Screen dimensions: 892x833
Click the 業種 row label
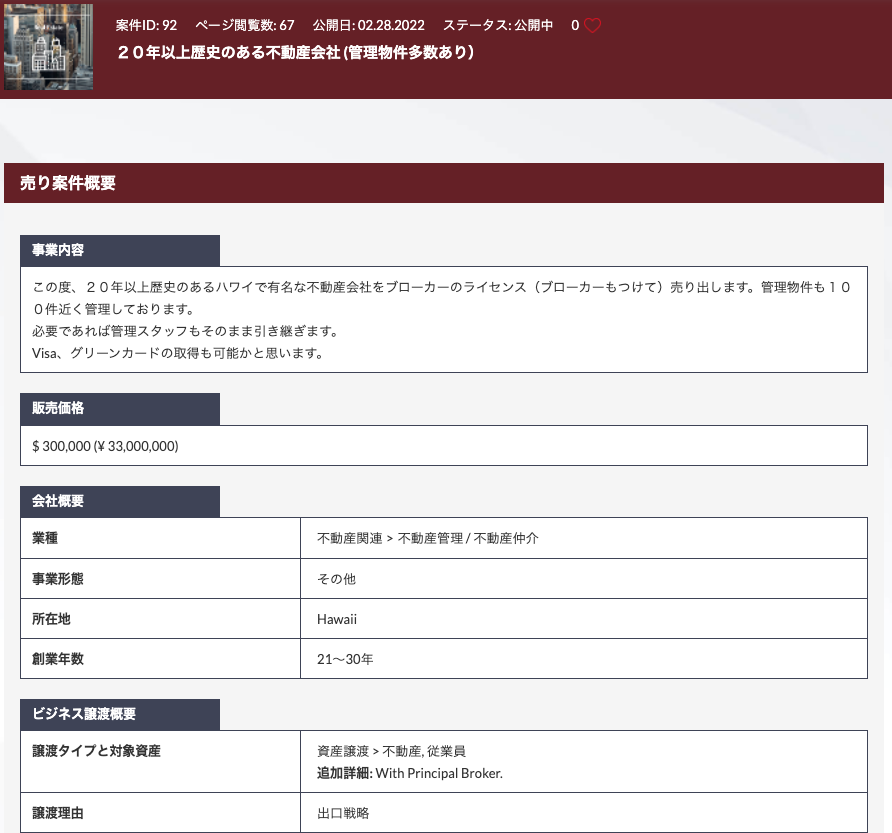point(45,538)
